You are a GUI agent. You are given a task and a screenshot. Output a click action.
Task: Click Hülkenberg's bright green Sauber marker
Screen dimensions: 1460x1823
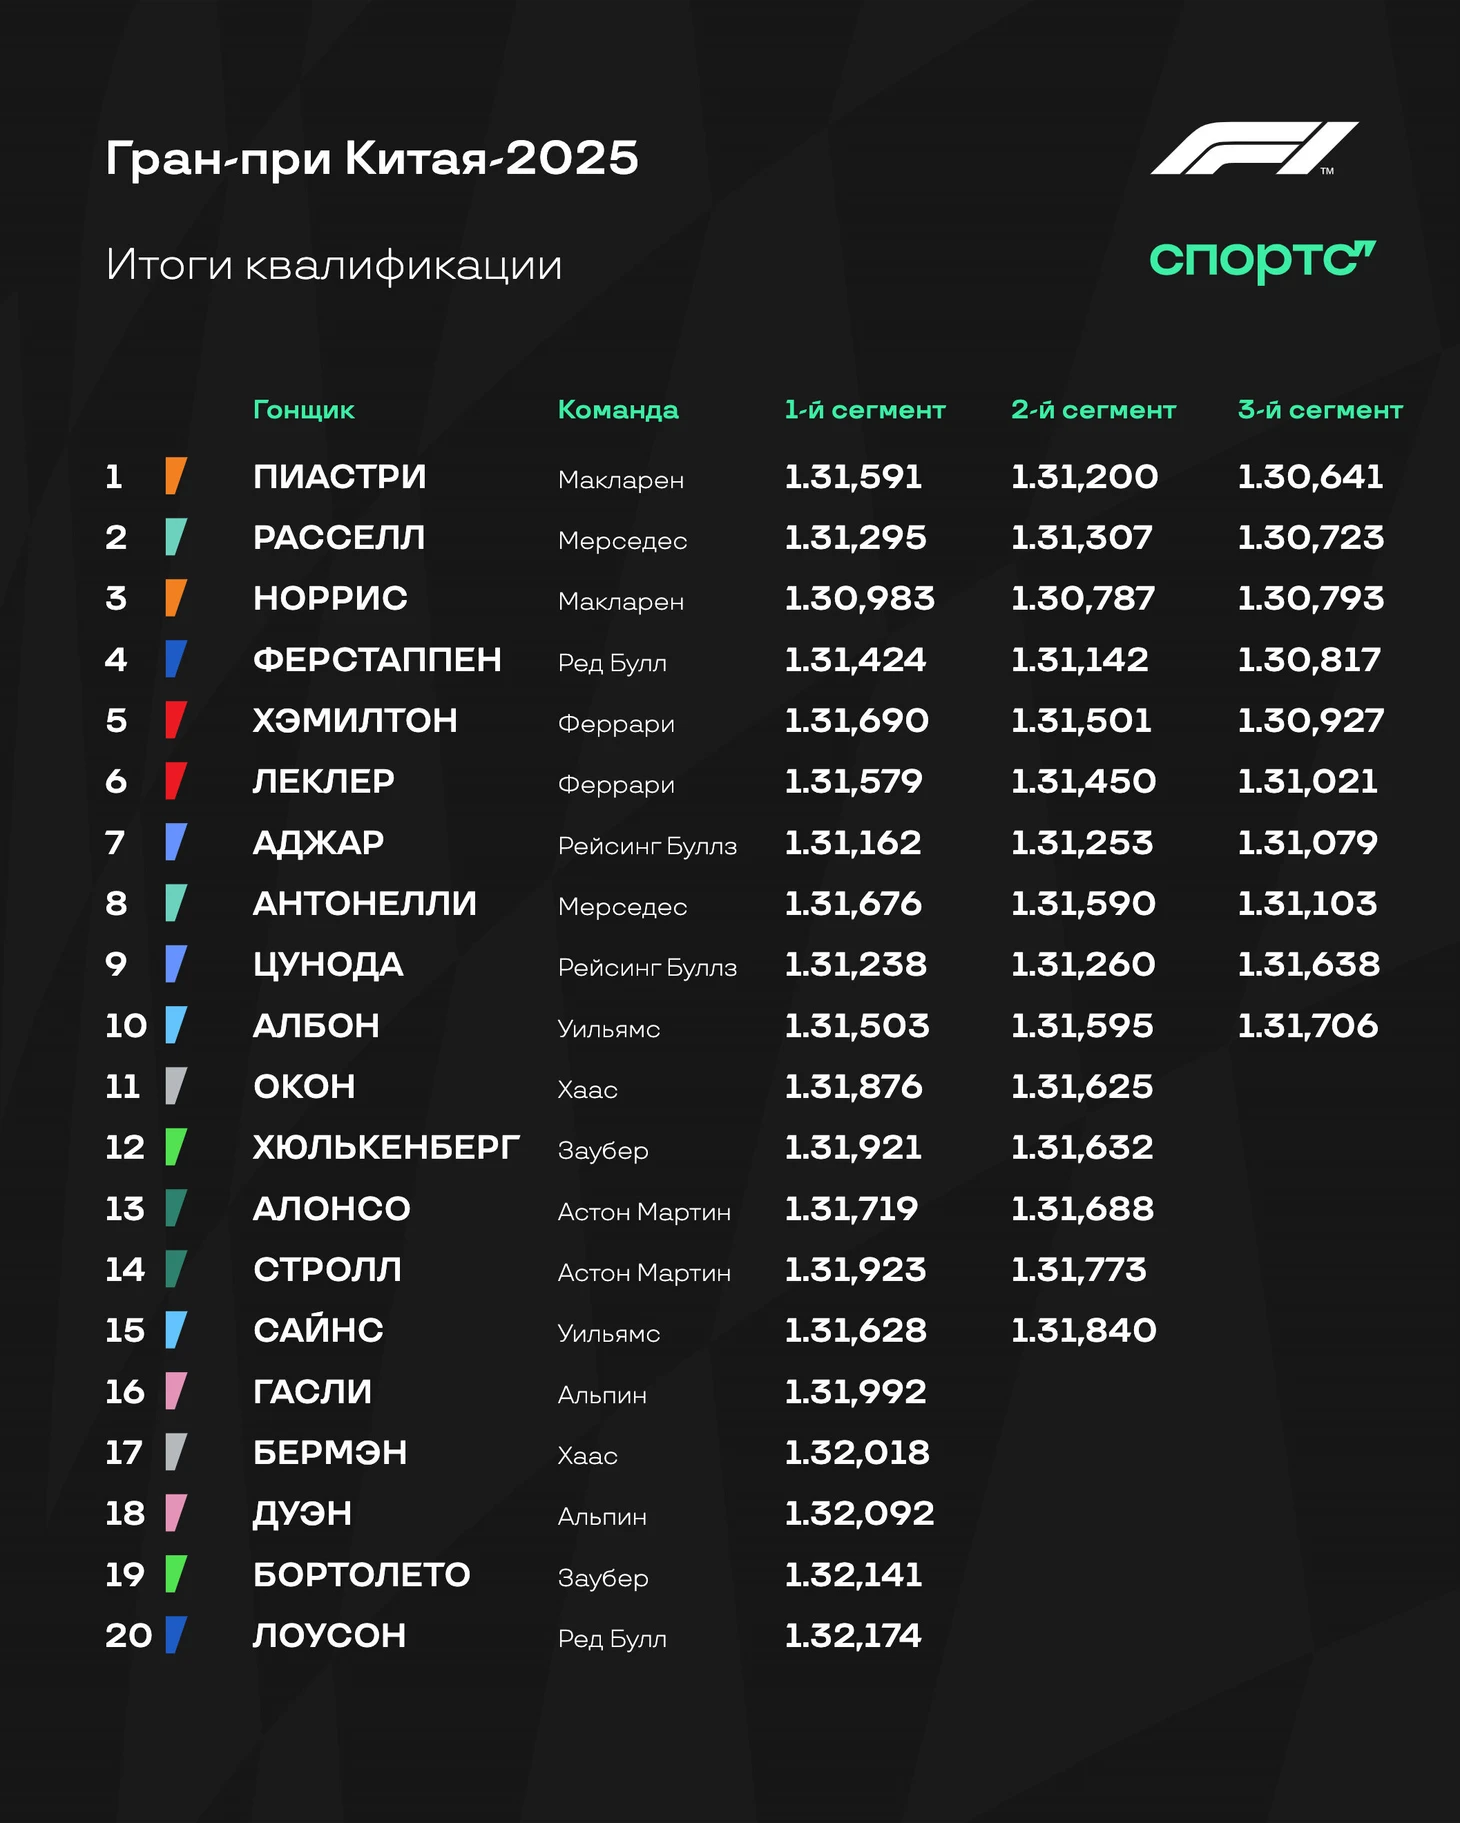tap(176, 1147)
